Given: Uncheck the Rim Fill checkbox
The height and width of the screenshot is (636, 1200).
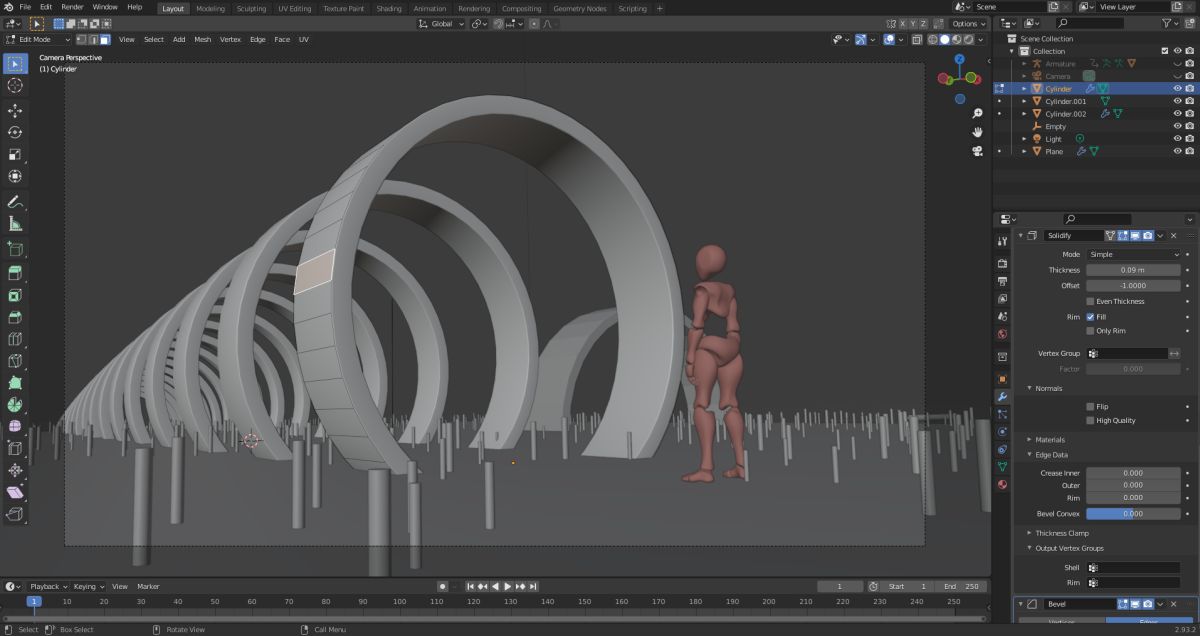Looking at the screenshot, I should (1090, 317).
